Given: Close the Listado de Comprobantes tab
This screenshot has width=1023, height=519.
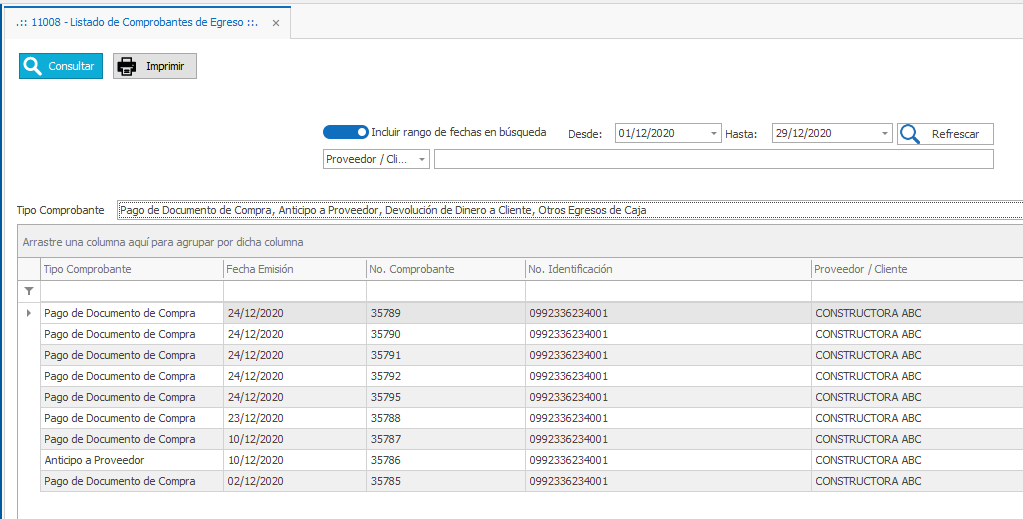Looking at the screenshot, I should click(276, 21).
